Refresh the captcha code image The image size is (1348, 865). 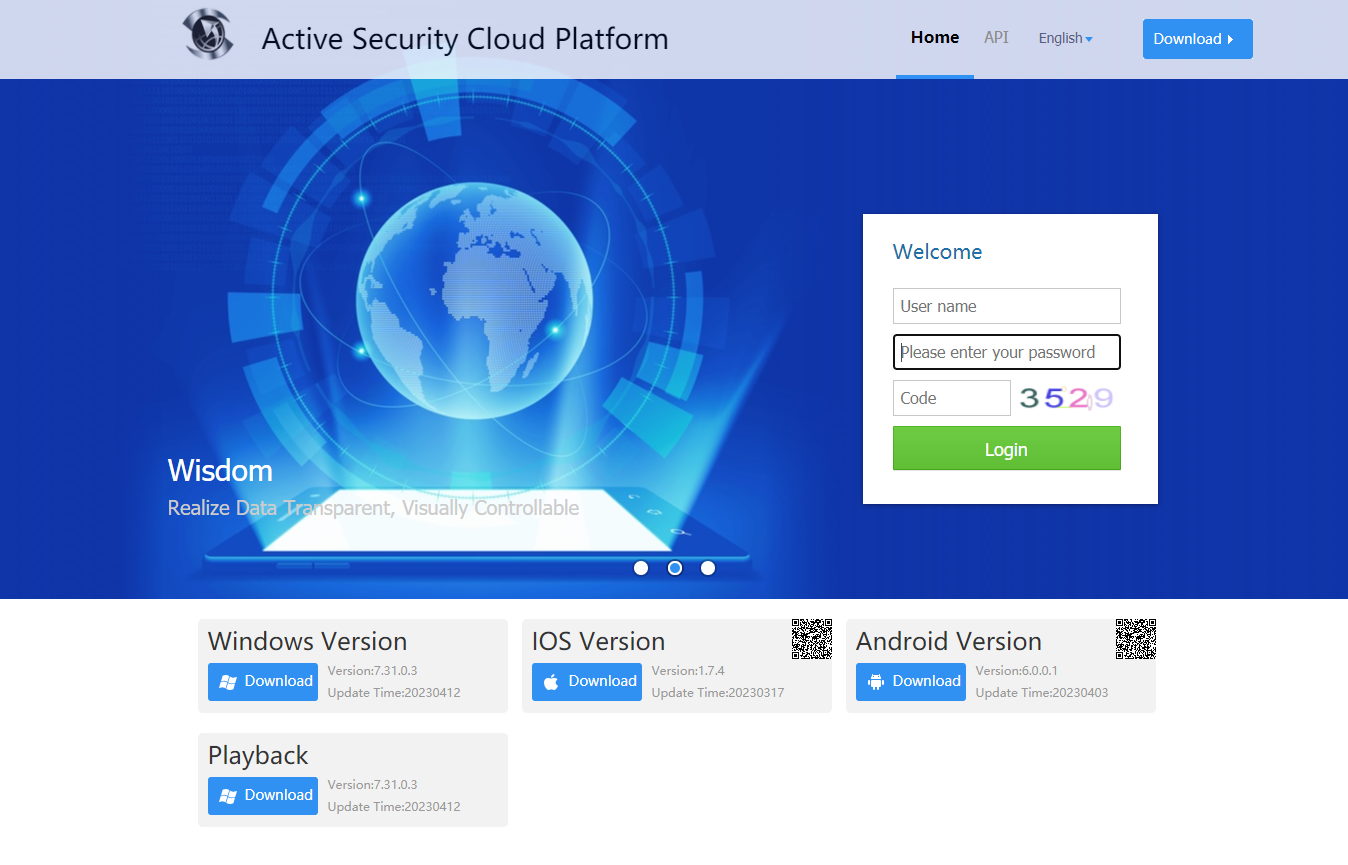[x=1065, y=398]
